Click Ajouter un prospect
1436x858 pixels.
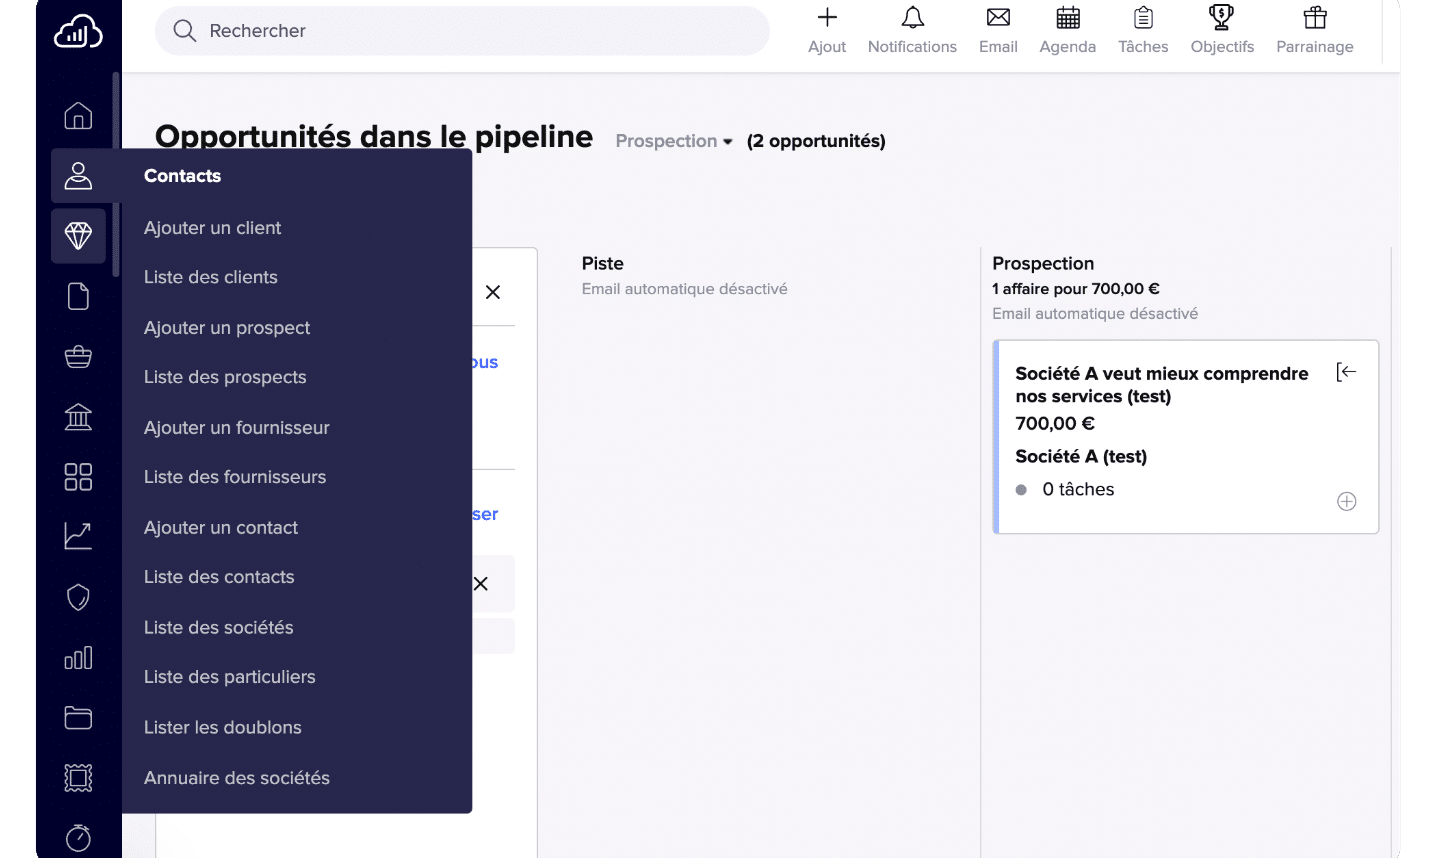click(x=227, y=327)
